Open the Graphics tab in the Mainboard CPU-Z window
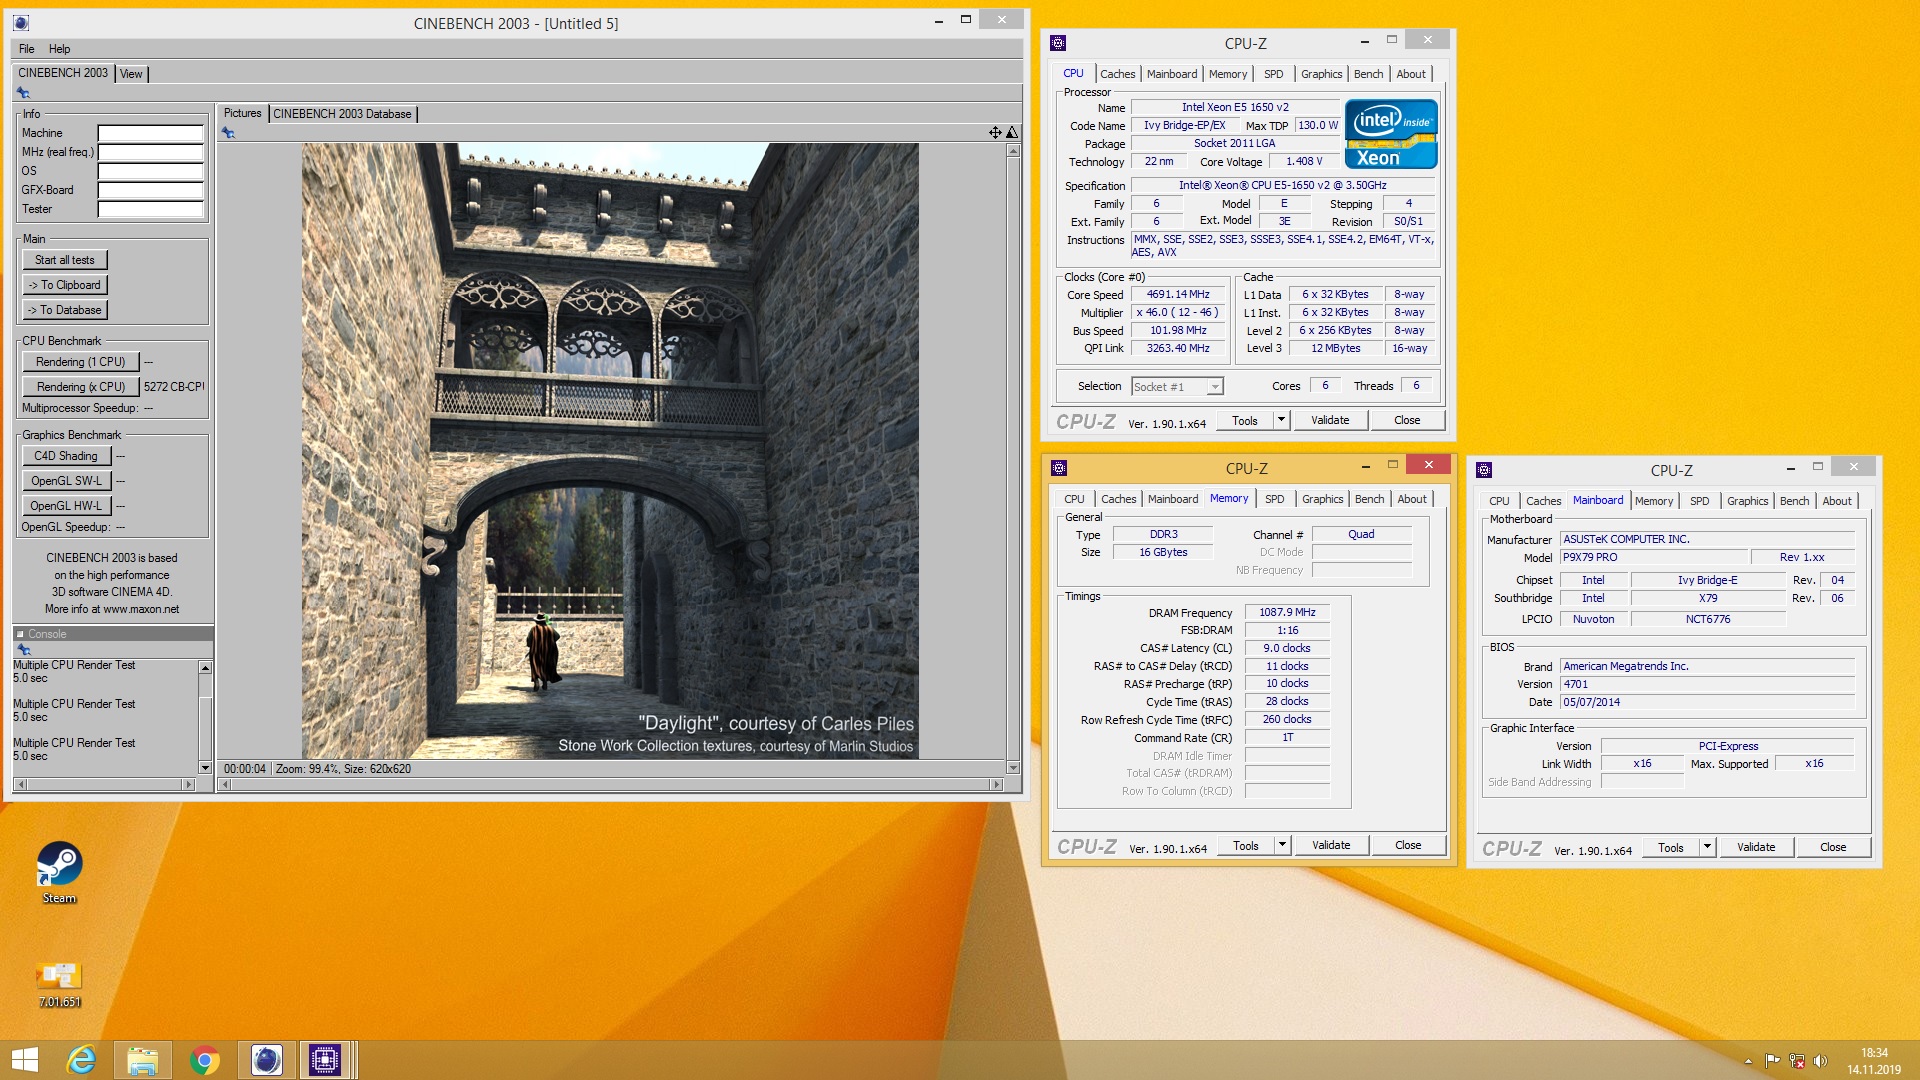The width and height of the screenshot is (1920, 1080). (x=1747, y=501)
